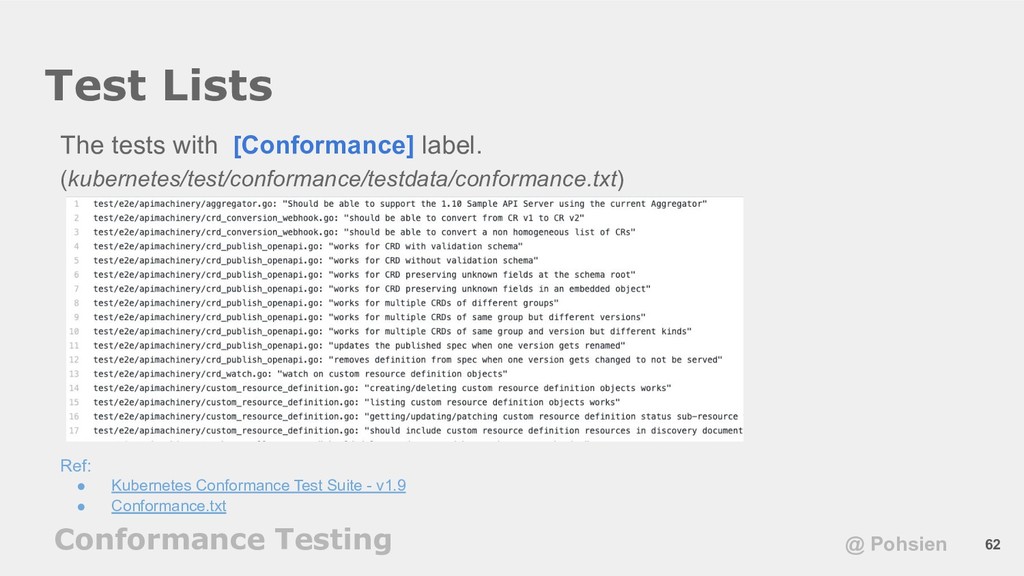1024x576 pixels.
Task: Select line 5 CRD without validation schema
Action: 315,261
